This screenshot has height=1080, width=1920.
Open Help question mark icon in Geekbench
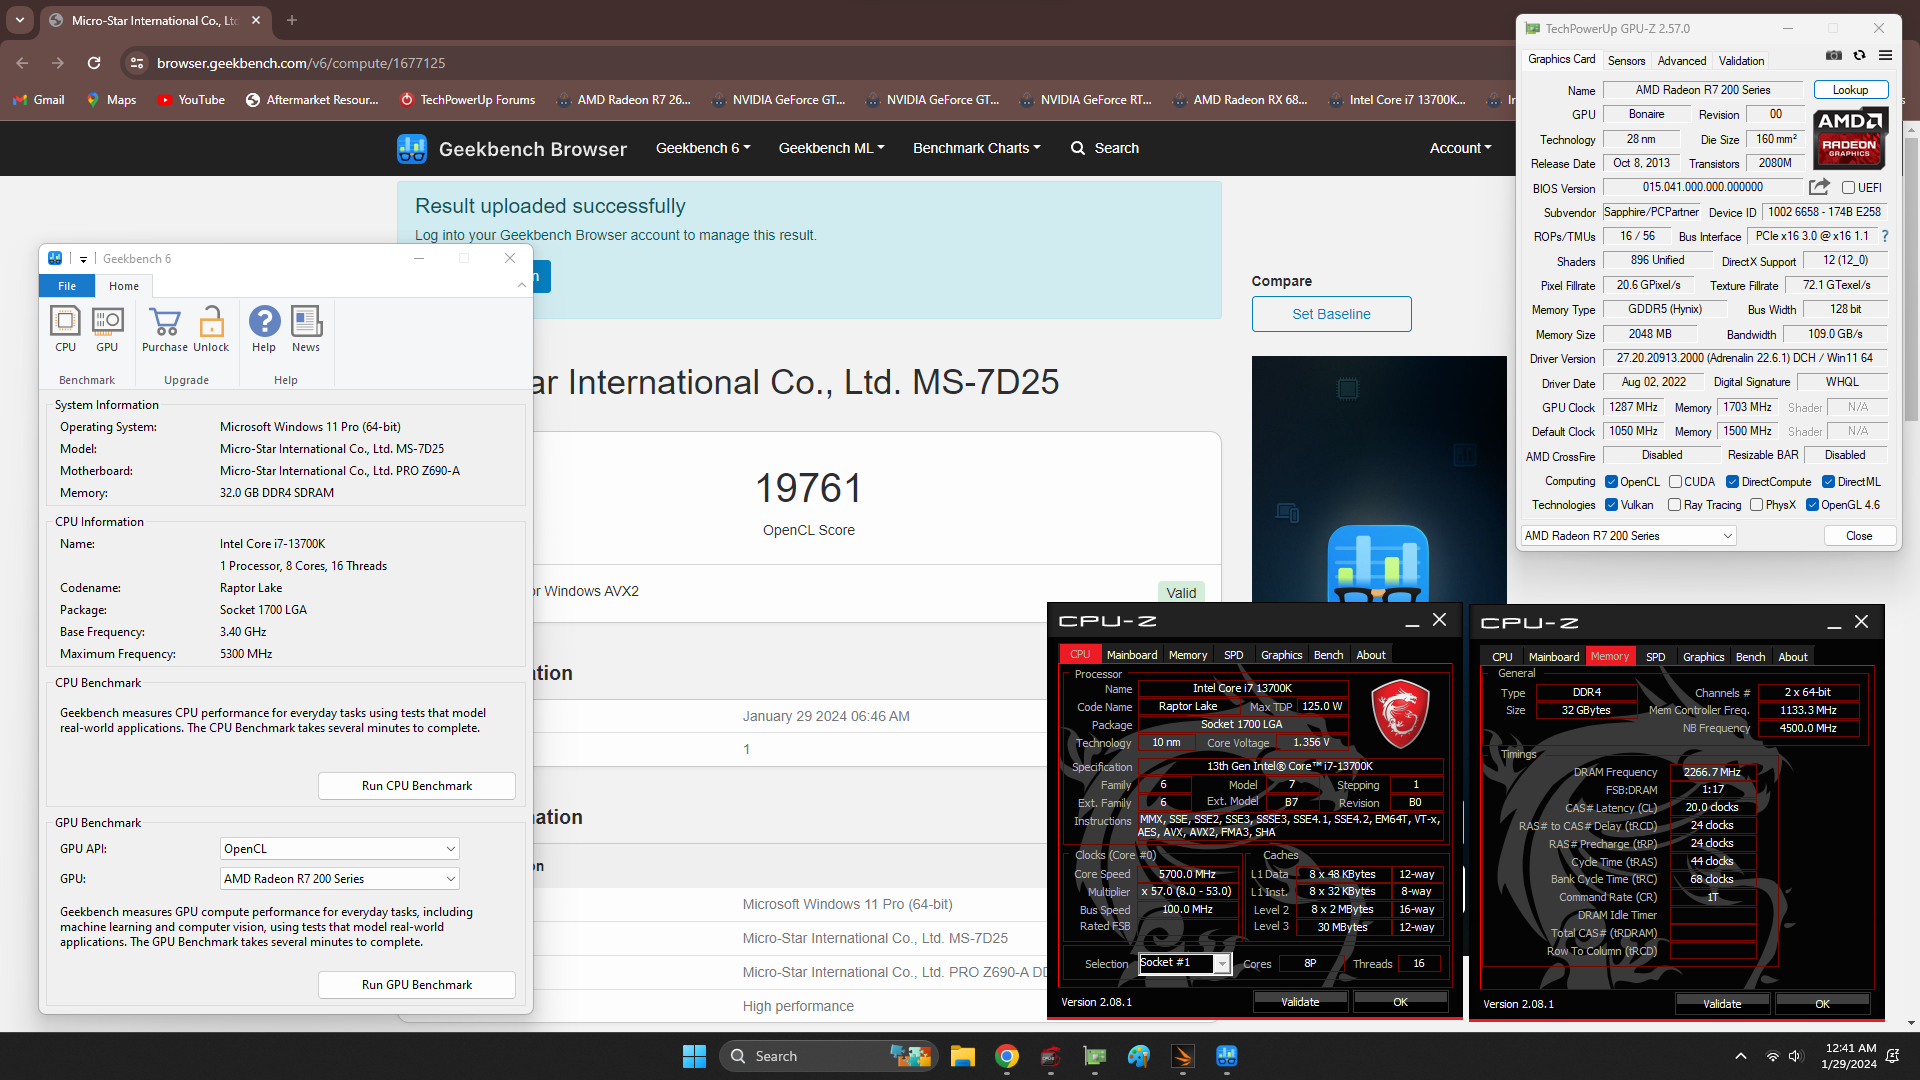(264, 329)
